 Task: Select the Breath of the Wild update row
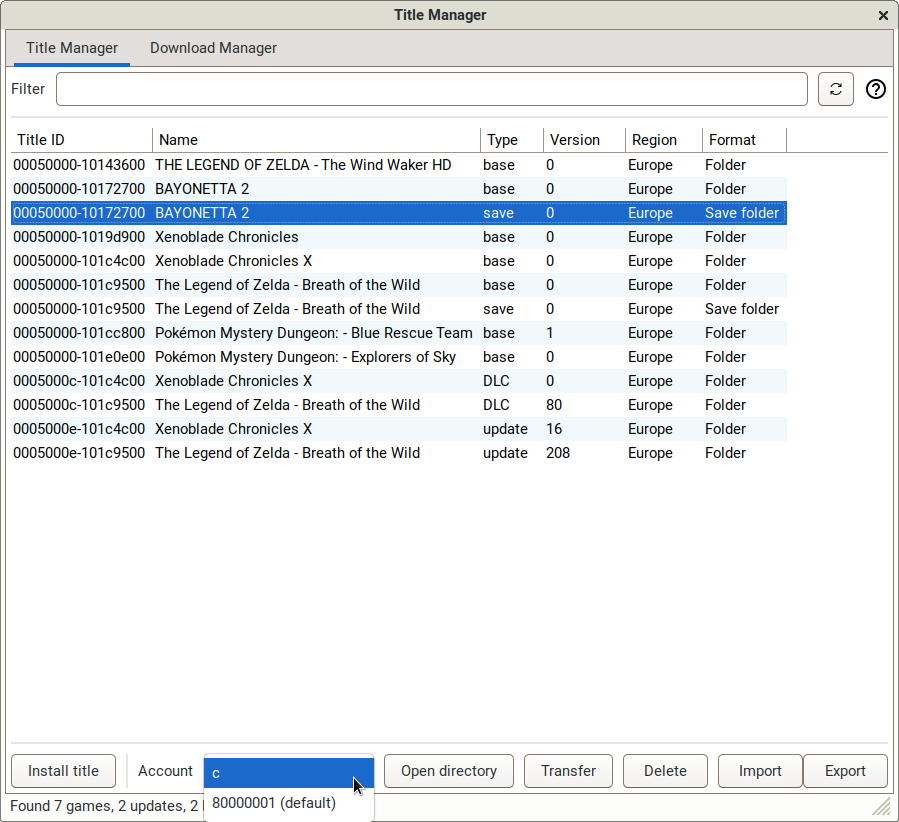[300, 453]
